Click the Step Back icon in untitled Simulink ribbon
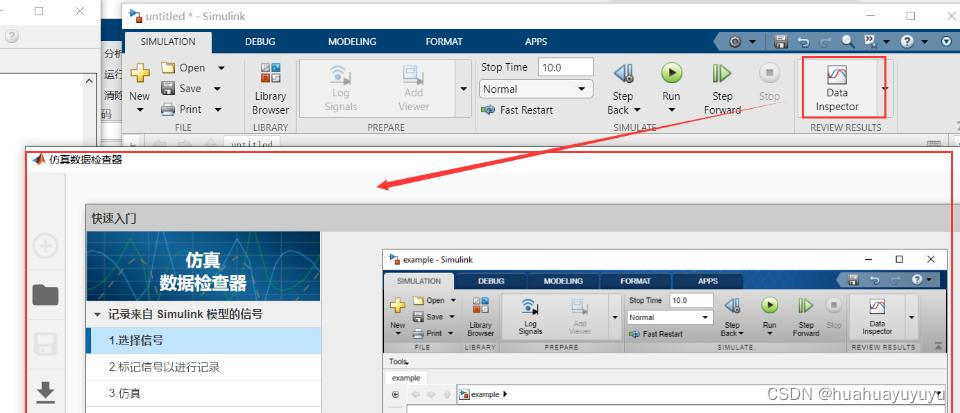The height and width of the screenshot is (413, 960). tap(623, 74)
